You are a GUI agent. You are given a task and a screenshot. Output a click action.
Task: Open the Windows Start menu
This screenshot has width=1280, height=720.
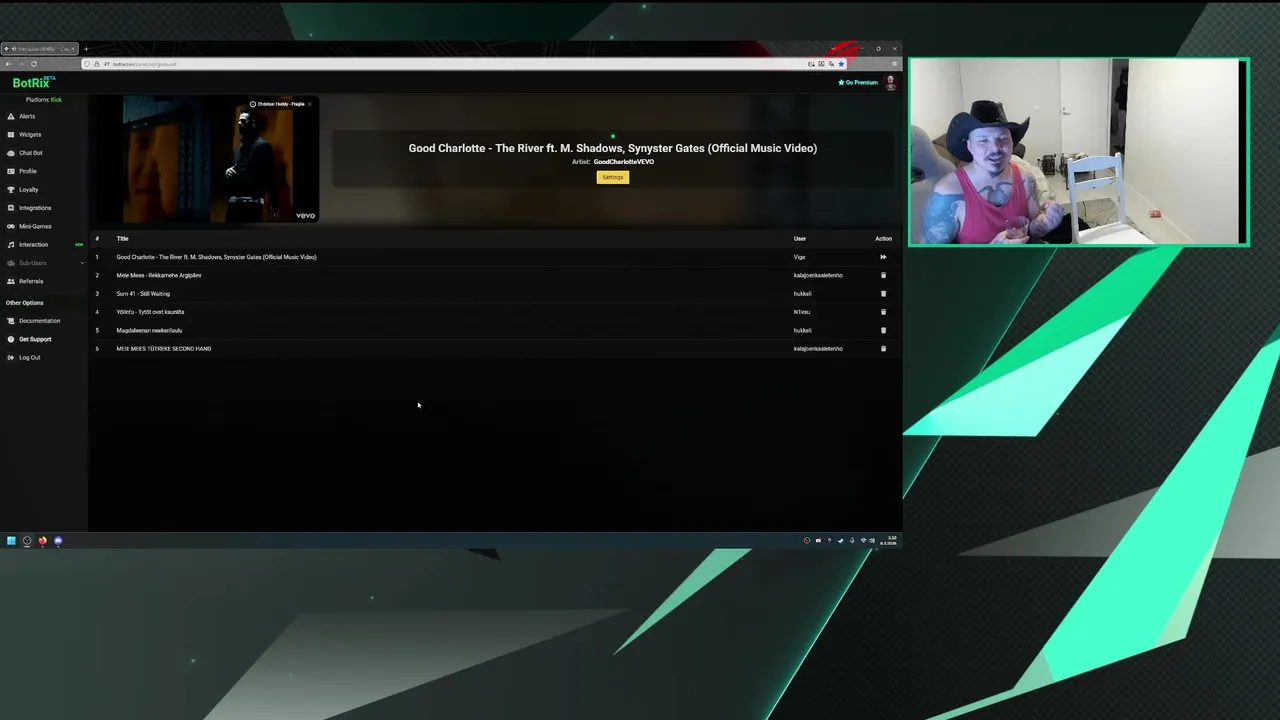pyautogui.click(x=11, y=541)
